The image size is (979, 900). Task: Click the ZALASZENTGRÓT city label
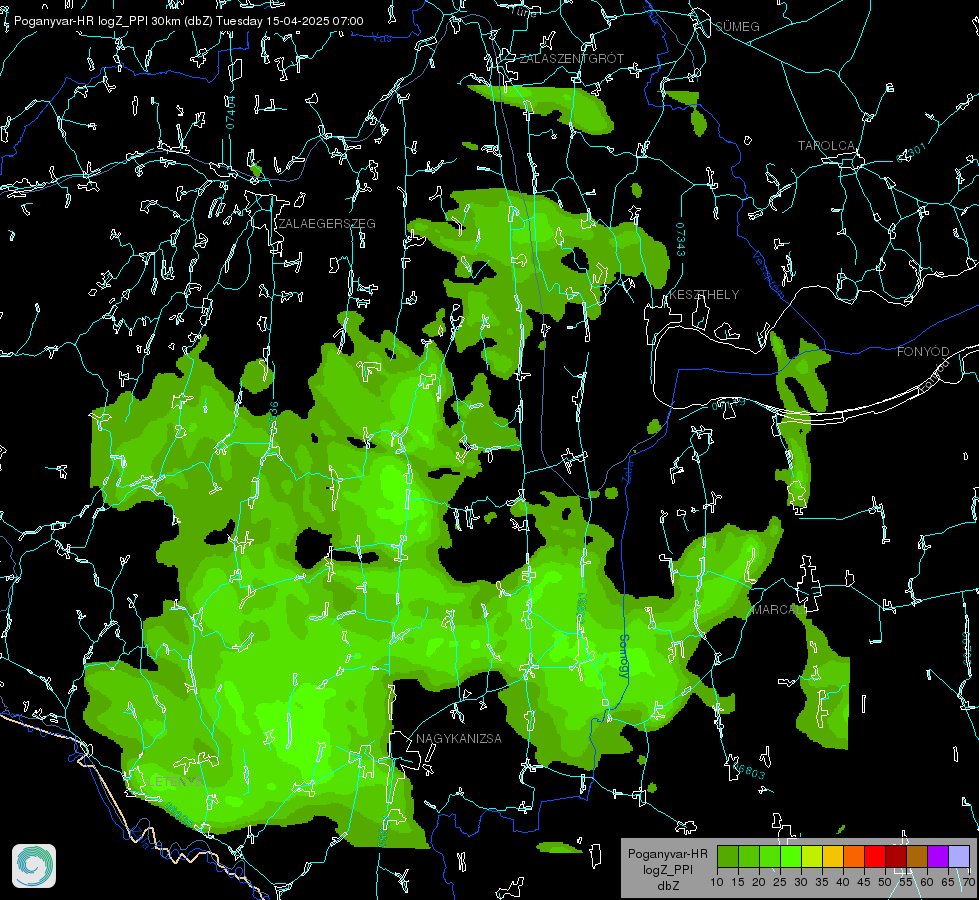point(571,59)
